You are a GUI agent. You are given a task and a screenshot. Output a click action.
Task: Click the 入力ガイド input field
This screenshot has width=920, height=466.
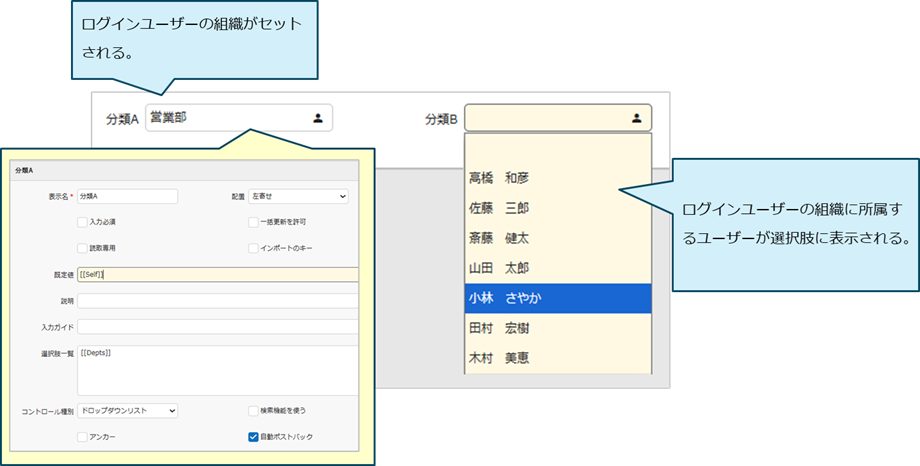pyautogui.click(x=216, y=326)
